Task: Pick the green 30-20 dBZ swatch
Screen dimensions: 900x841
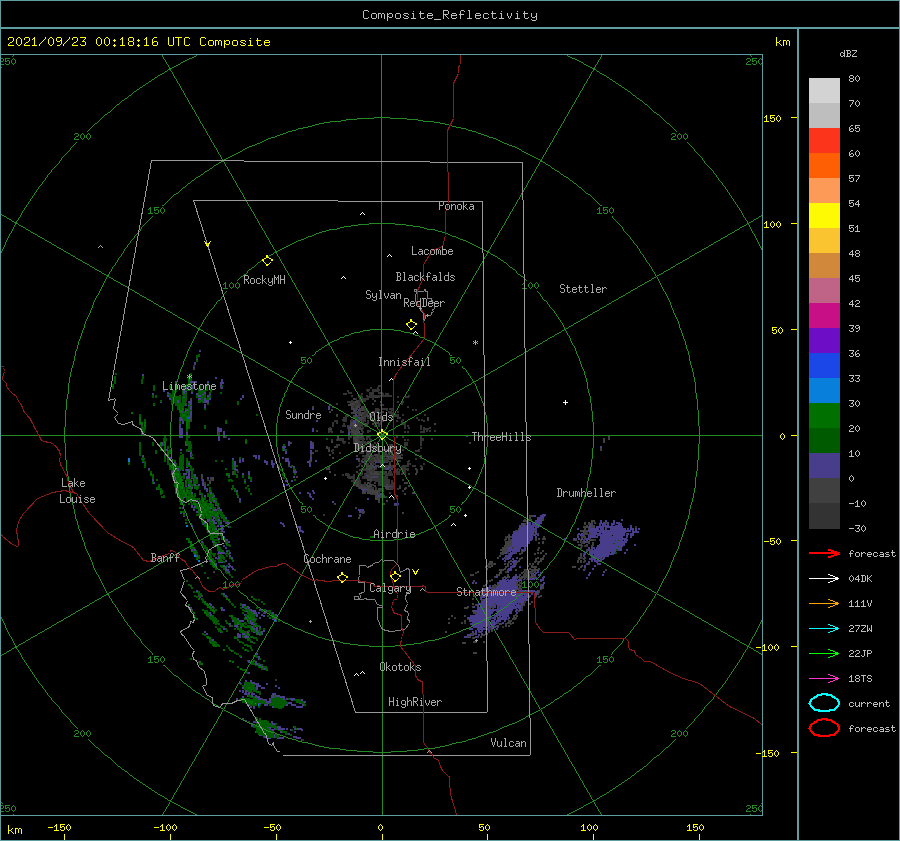Action: click(x=824, y=416)
